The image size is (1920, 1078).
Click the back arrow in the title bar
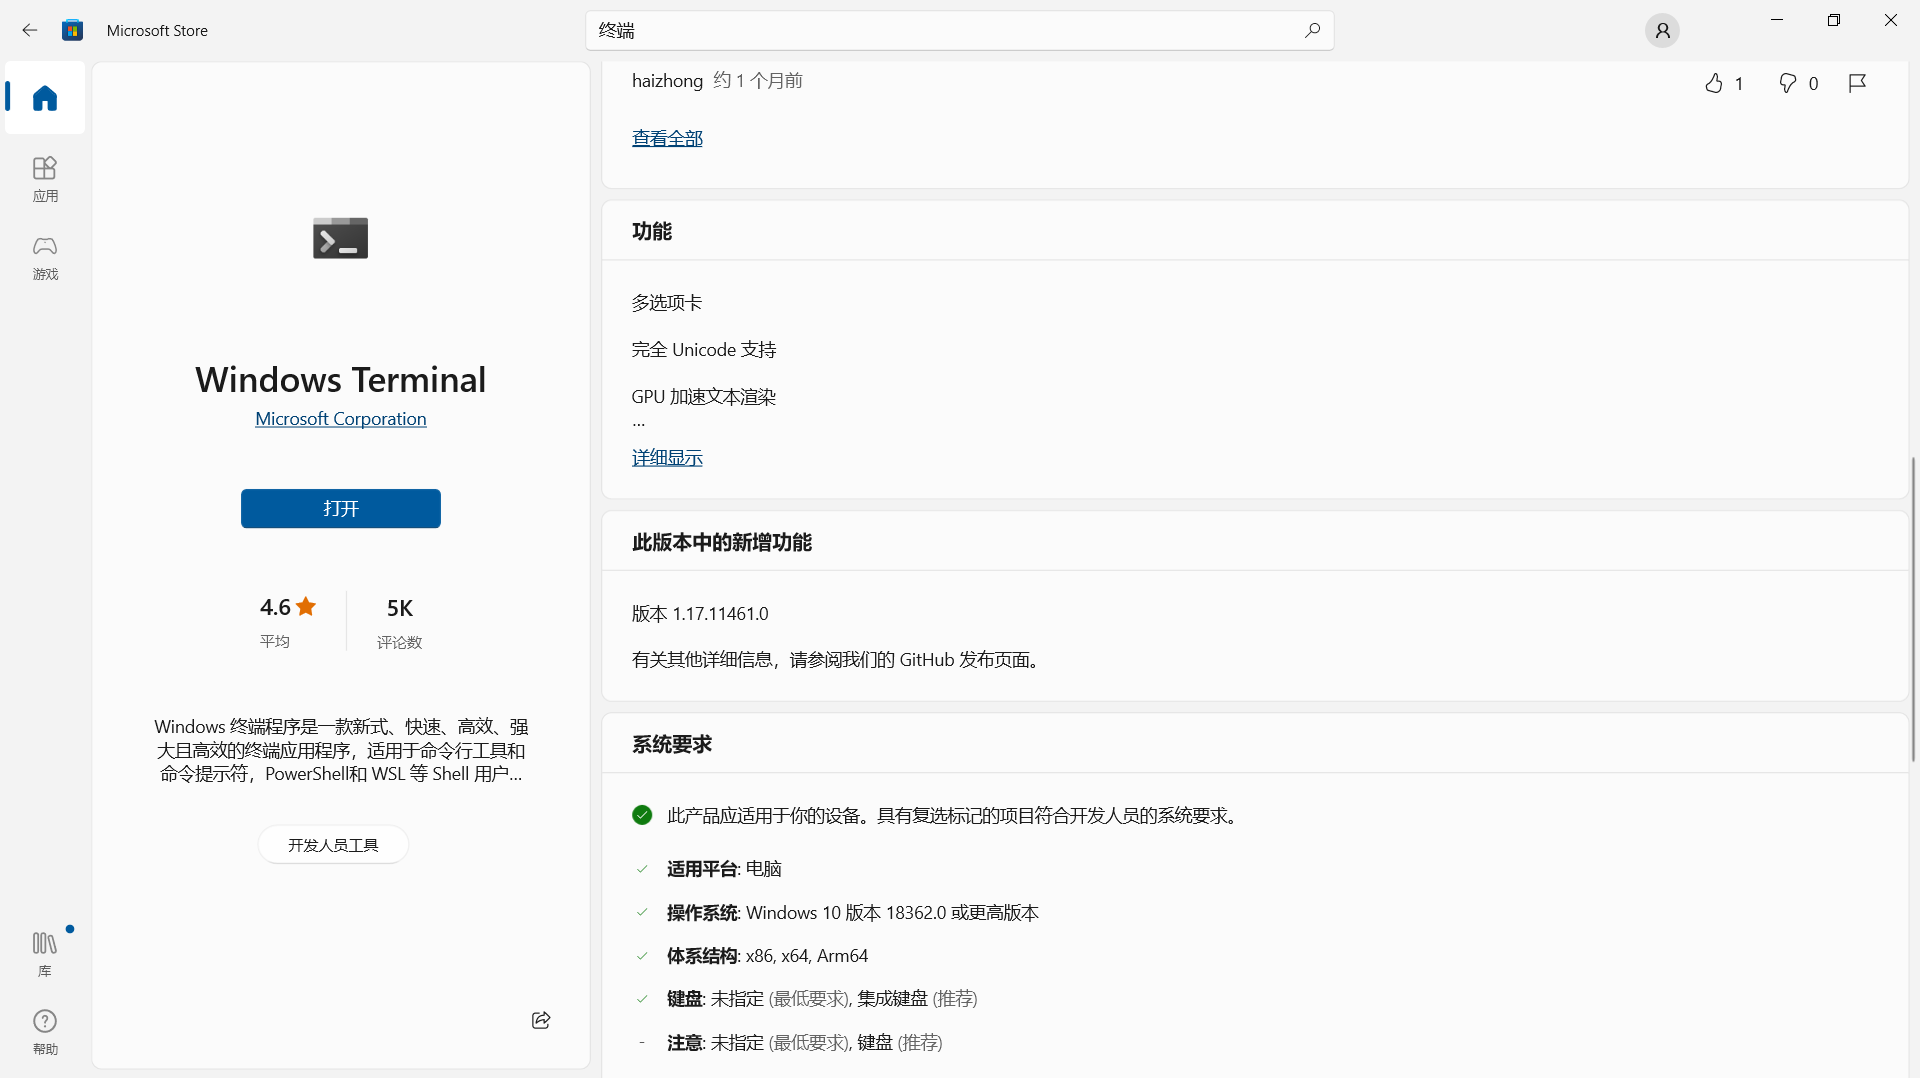point(29,30)
